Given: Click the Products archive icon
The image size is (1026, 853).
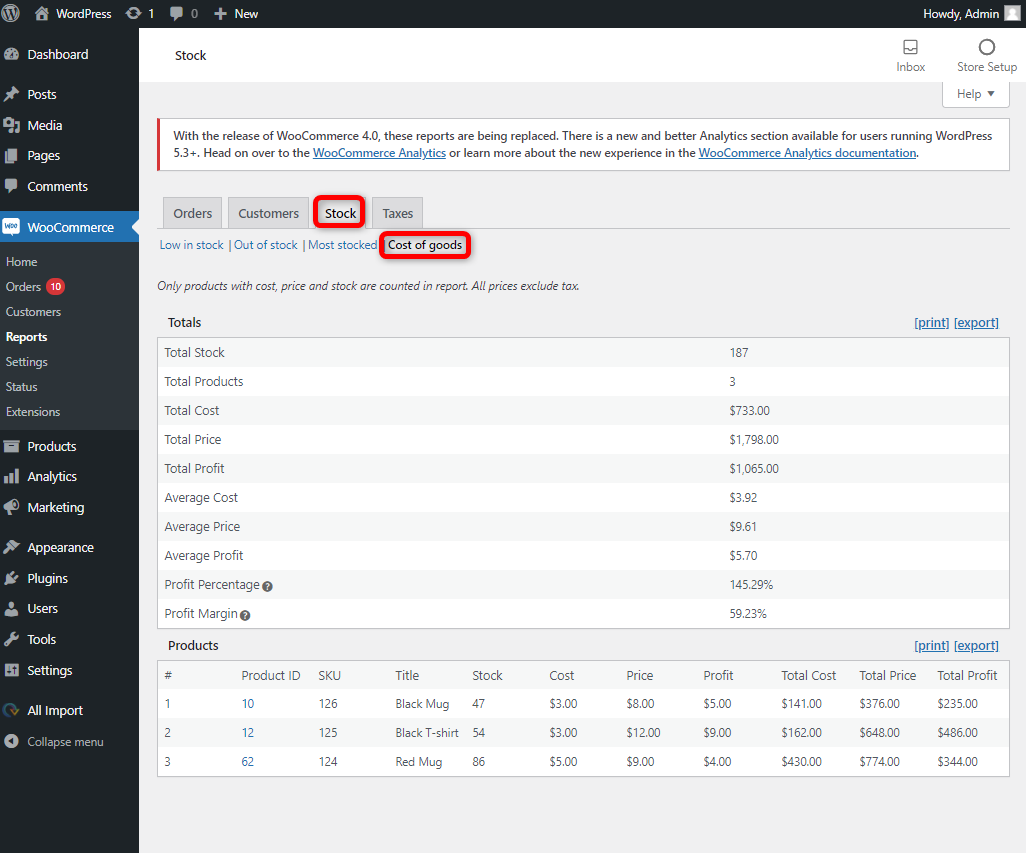Looking at the screenshot, I should click(11, 446).
